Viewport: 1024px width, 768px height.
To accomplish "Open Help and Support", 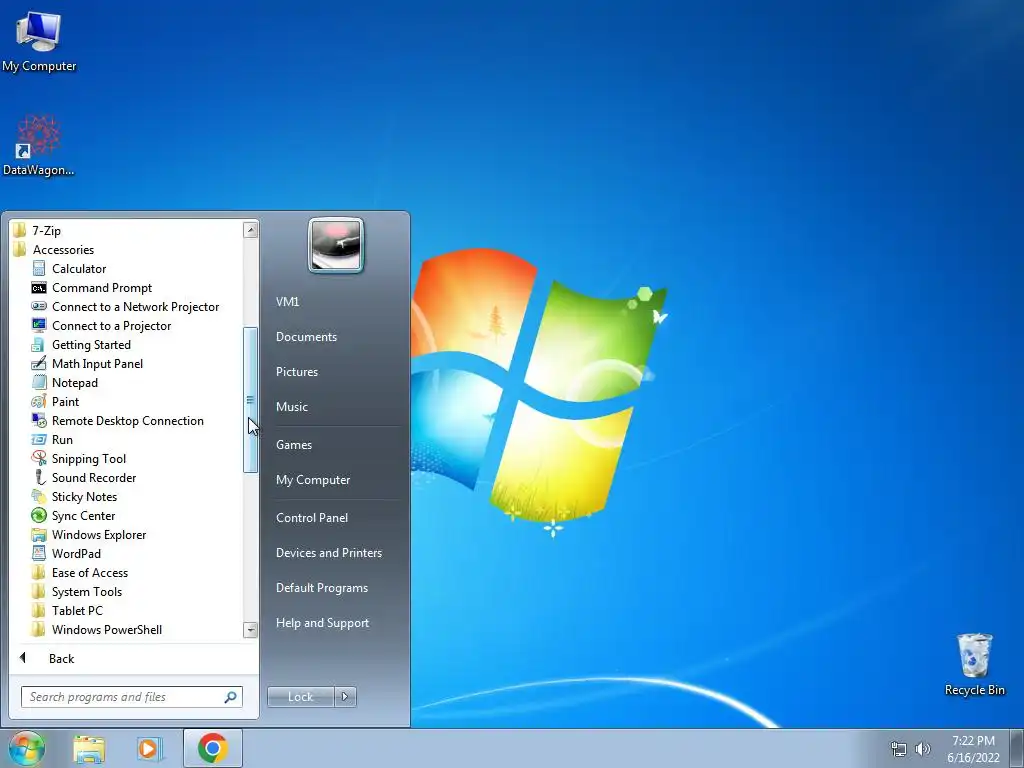I will coord(322,622).
